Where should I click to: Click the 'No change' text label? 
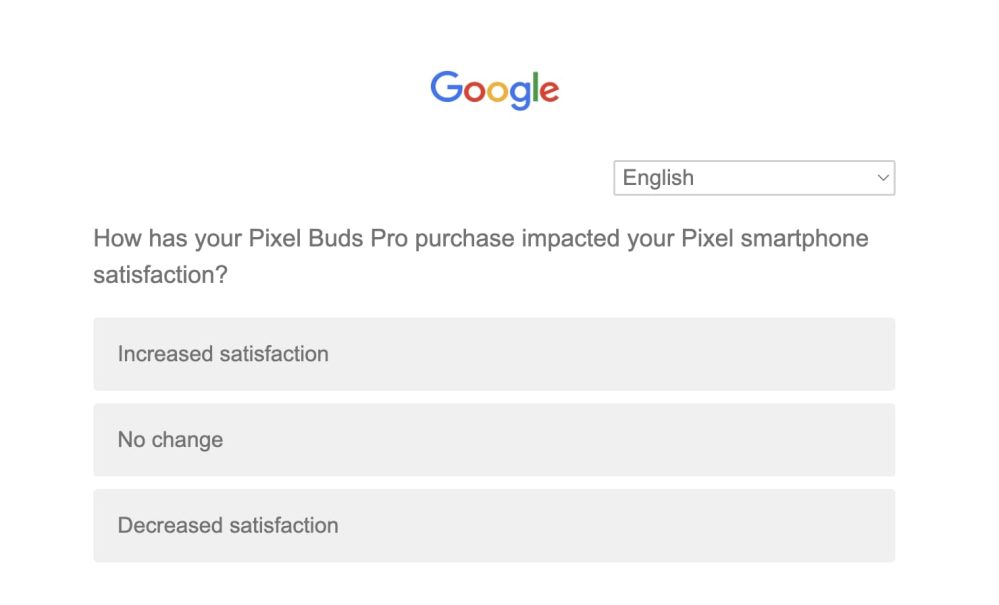pyautogui.click(x=170, y=440)
